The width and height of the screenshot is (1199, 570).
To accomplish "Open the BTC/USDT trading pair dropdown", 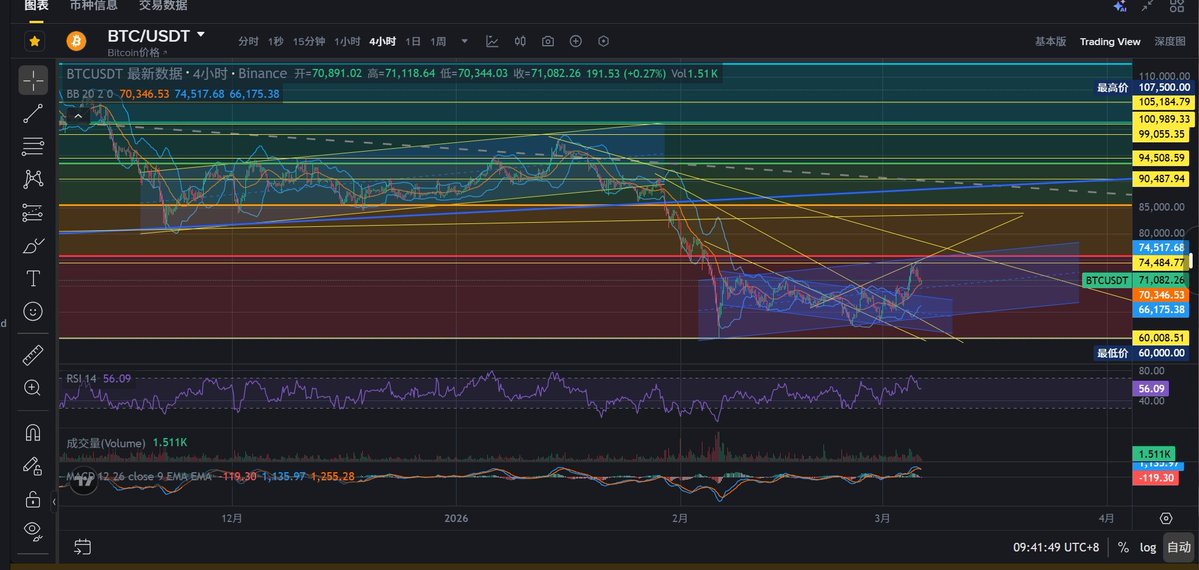I will tap(201, 35).
